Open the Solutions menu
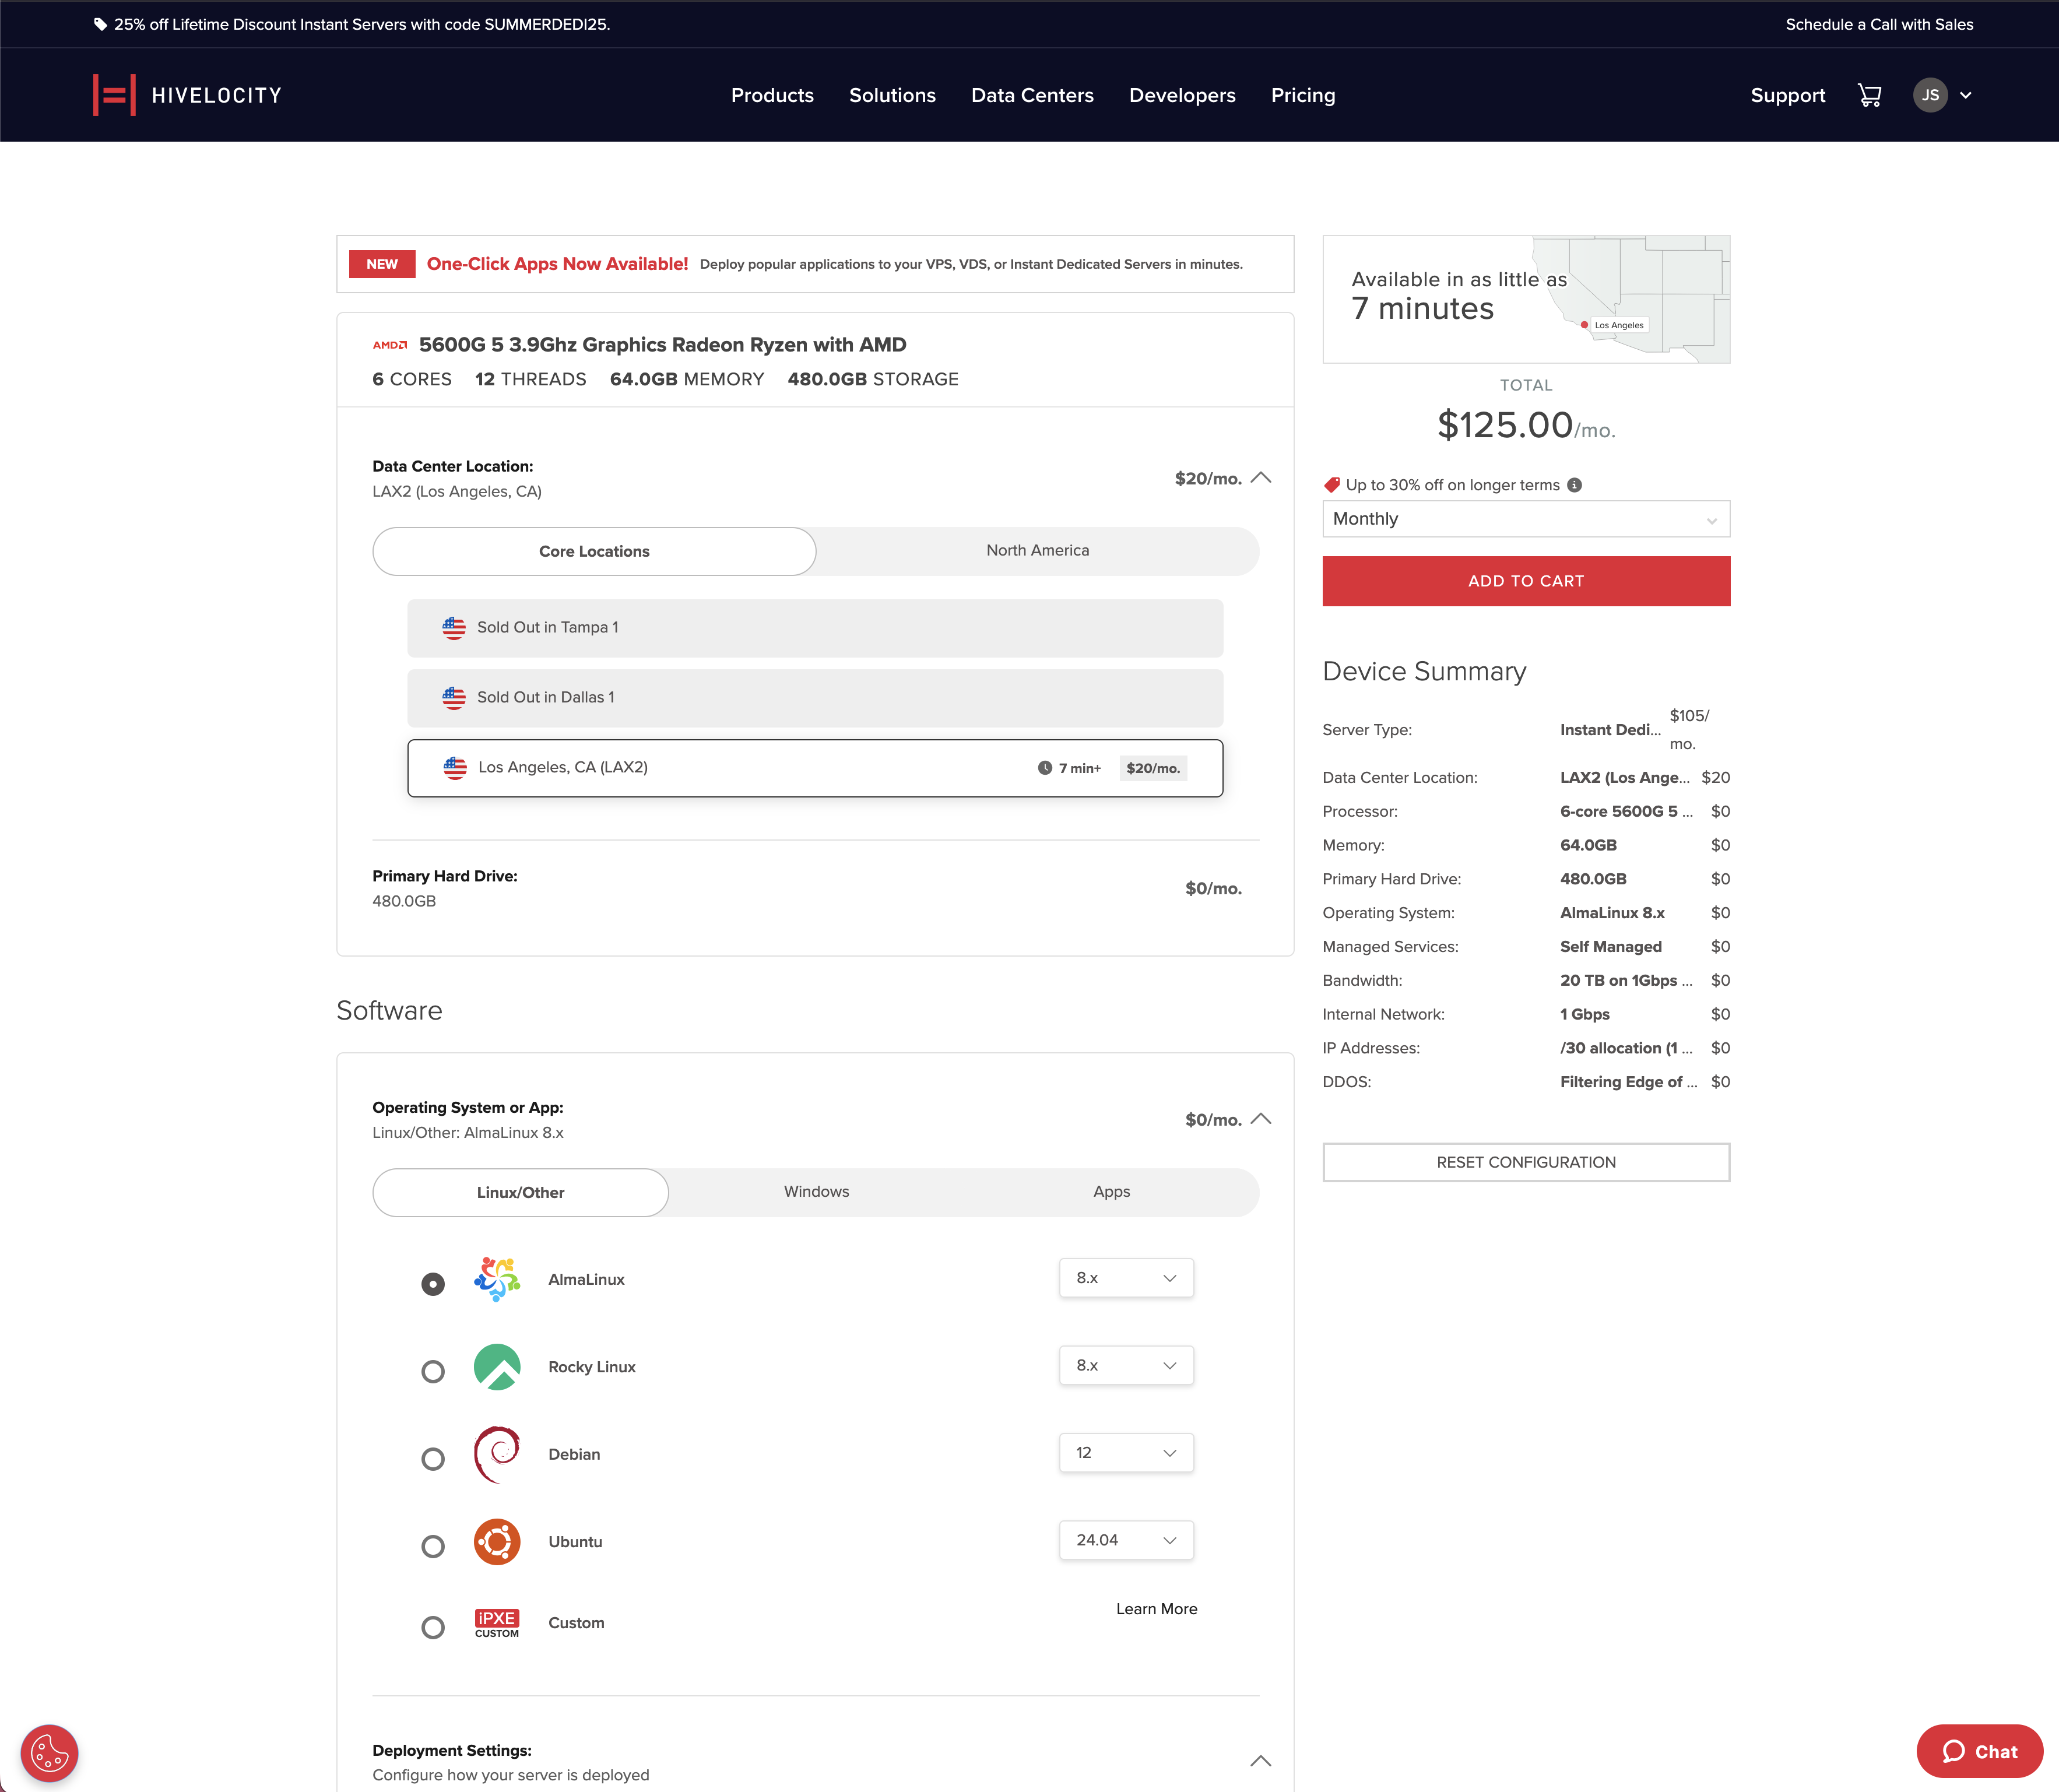Viewport: 2059px width, 1792px height. pyautogui.click(x=892, y=95)
